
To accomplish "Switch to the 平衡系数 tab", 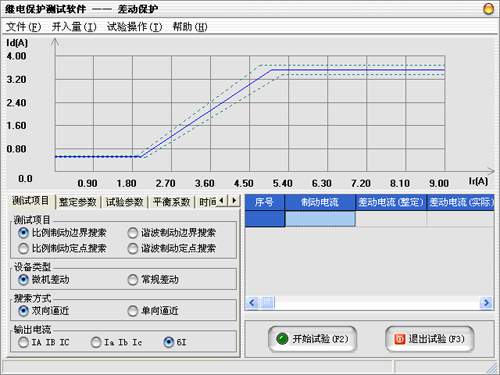I will [171, 202].
